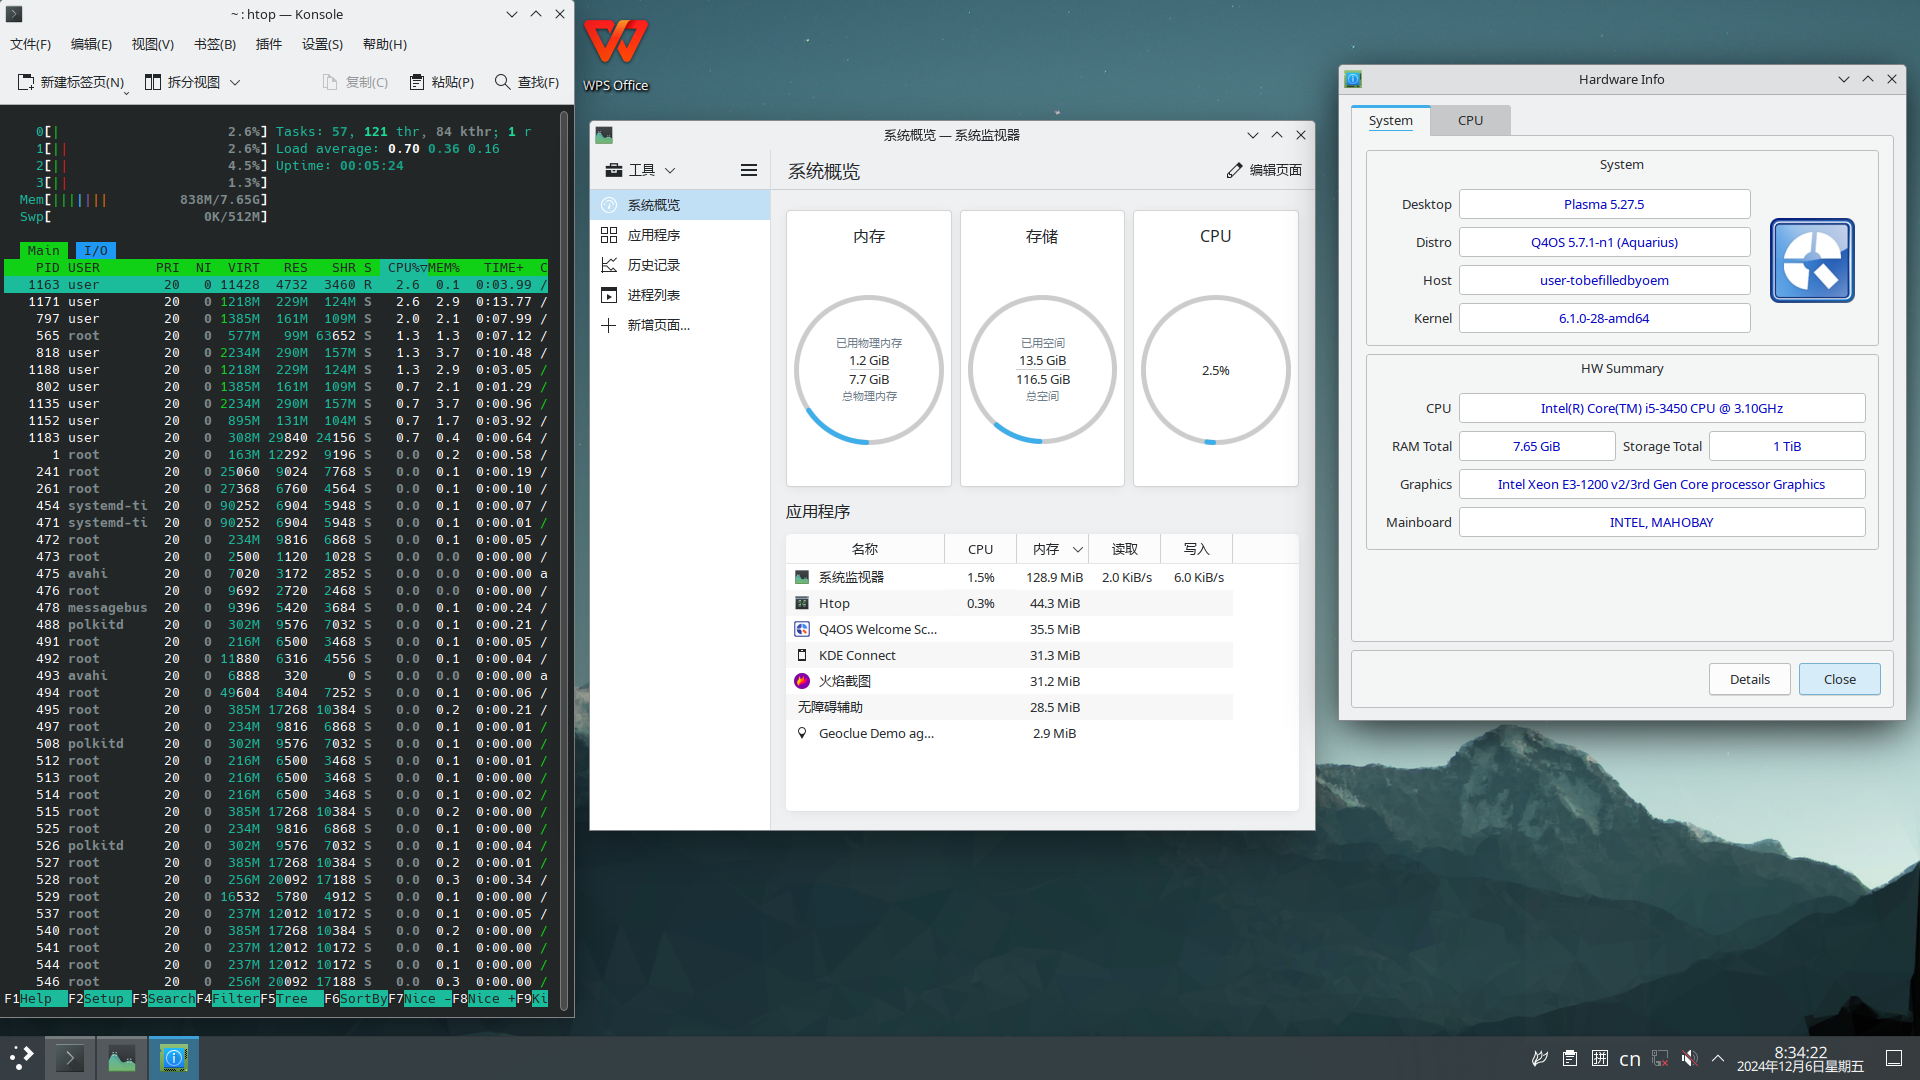Viewport: 1920px width, 1080px height.
Task: Select Process list page in sidebar
Action: [680, 295]
